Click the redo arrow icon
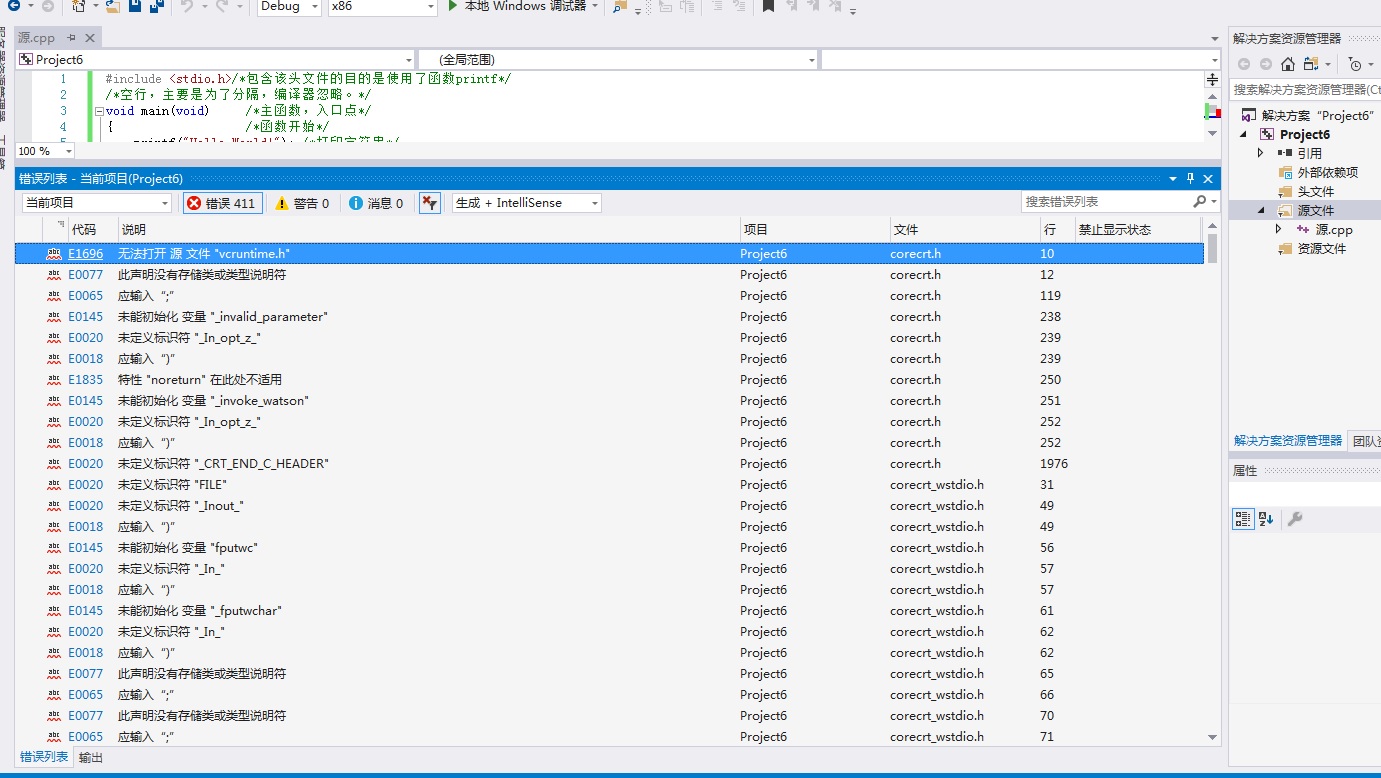This screenshot has width=1381, height=778. pyautogui.click(x=222, y=6)
